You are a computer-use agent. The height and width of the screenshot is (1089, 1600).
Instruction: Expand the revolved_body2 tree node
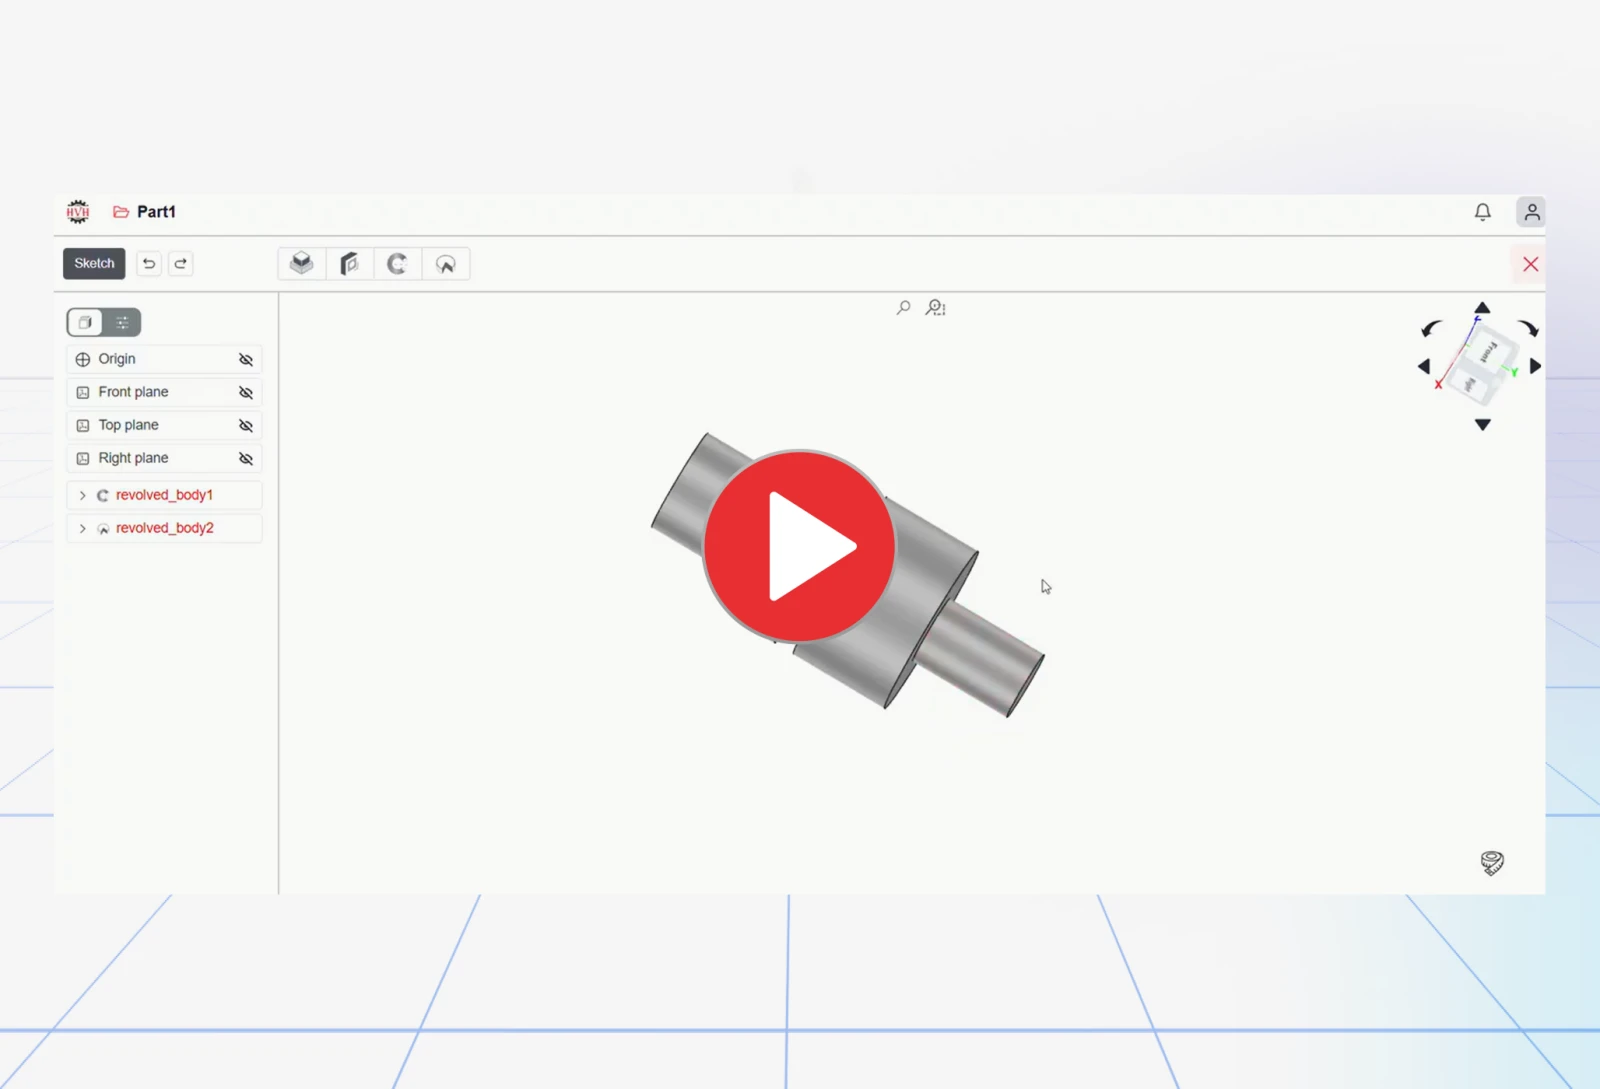point(83,528)
